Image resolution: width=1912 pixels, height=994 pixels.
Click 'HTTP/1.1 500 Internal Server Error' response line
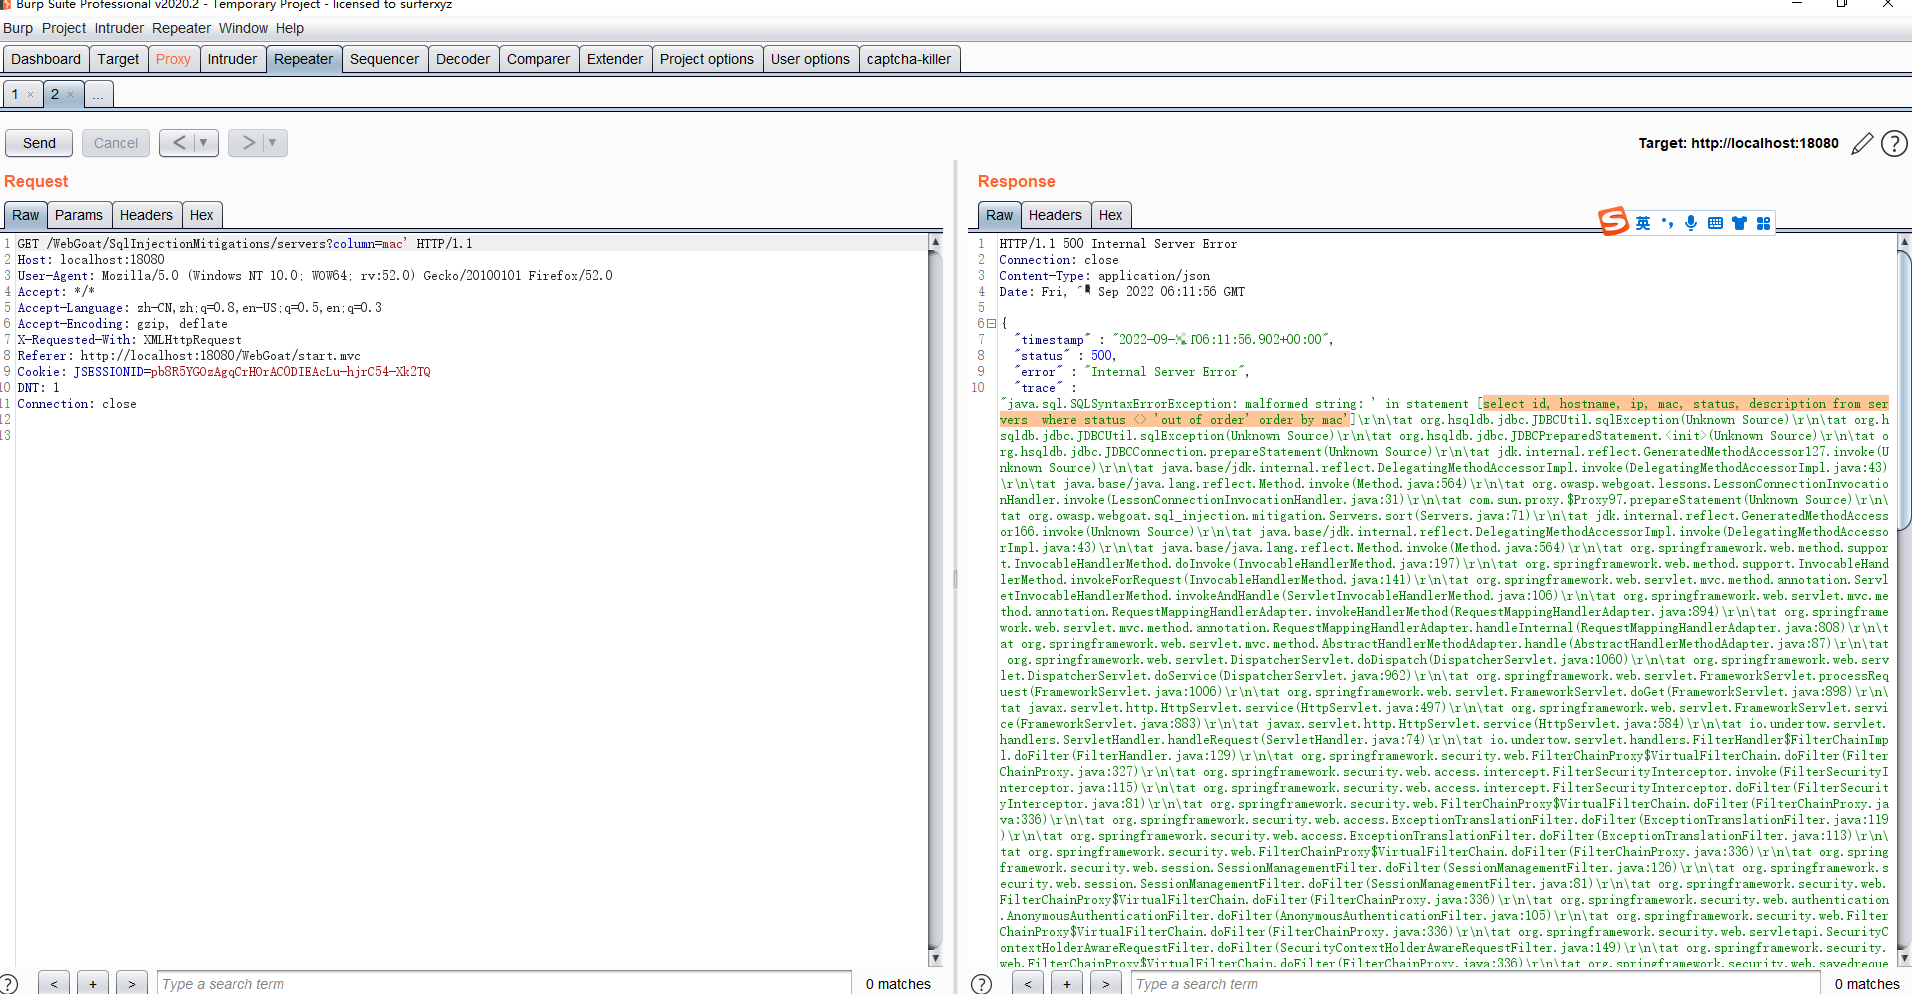[x=1118, y=244]
